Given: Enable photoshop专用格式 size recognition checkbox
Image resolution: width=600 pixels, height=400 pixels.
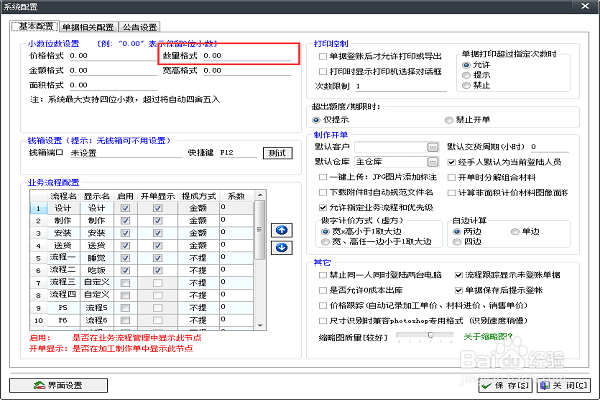Looking at the screenshot, I should point(323,321).
